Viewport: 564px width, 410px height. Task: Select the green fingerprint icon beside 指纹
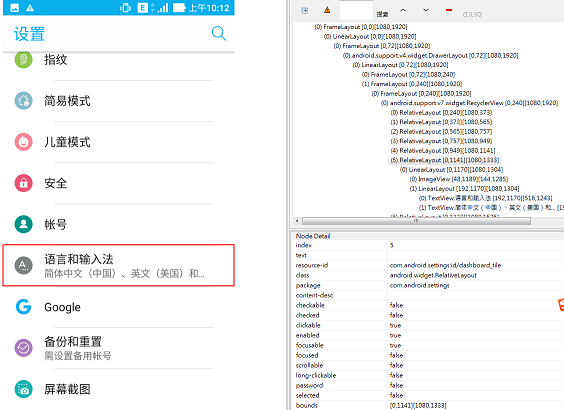[x=23, y=59]
